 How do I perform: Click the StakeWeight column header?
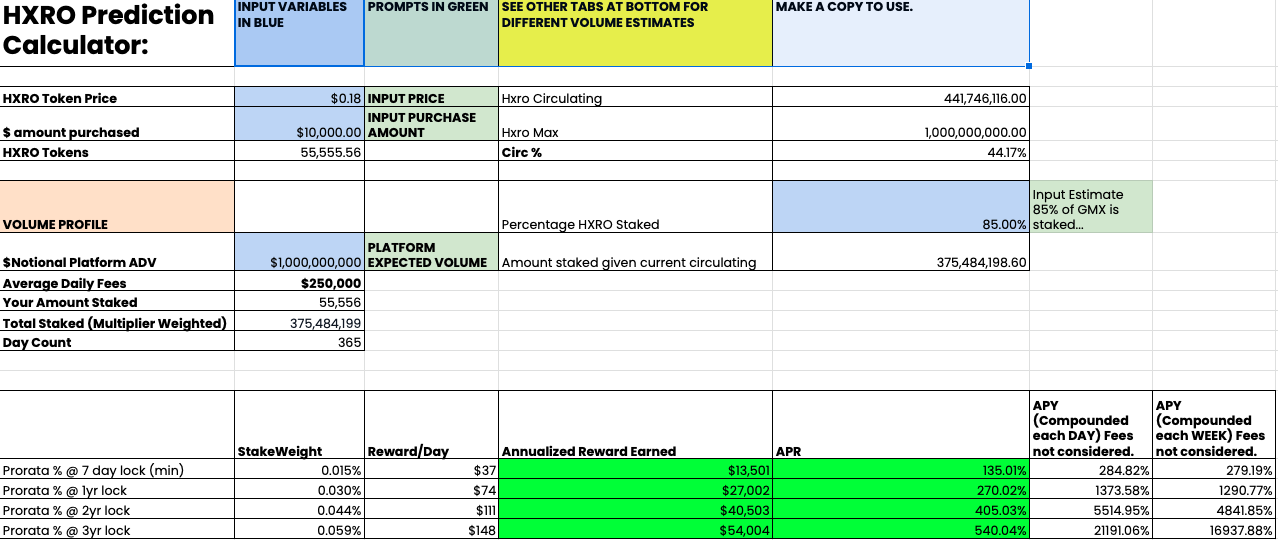pyautogui.click(x=299, y=425)
